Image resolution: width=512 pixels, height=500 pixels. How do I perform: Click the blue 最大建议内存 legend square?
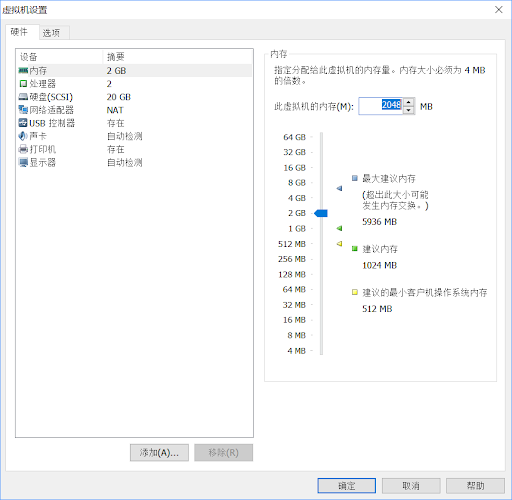(x=355, y=178)
